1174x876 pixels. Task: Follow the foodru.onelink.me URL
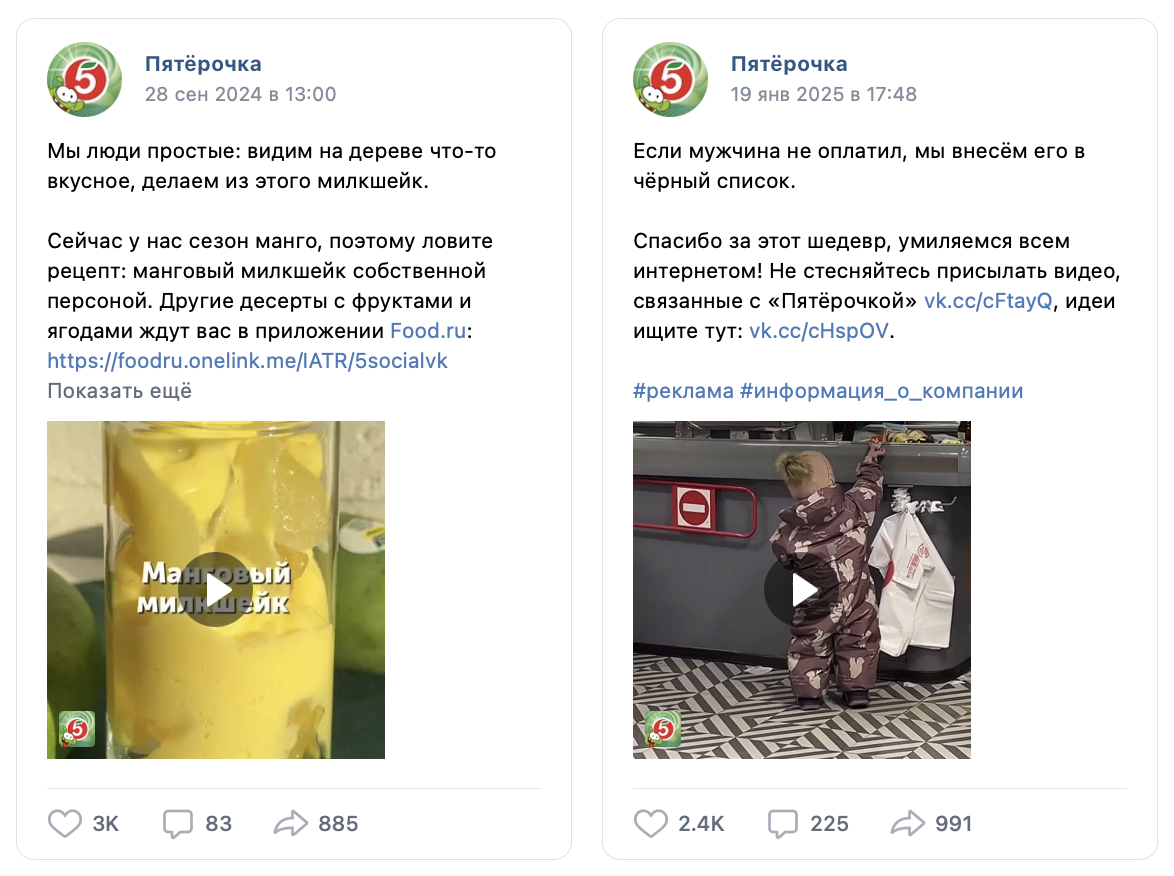click(247, 361)
